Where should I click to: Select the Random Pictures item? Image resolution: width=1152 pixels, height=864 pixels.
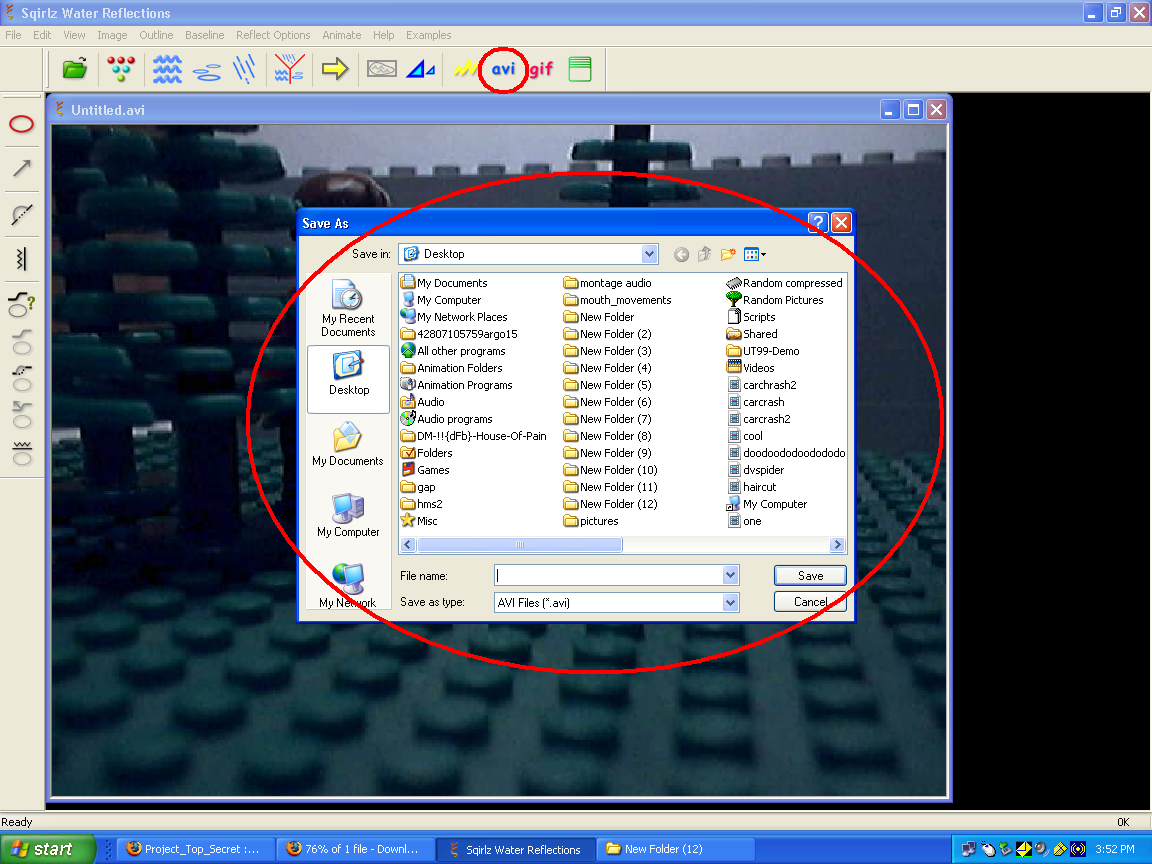point(774,300)
